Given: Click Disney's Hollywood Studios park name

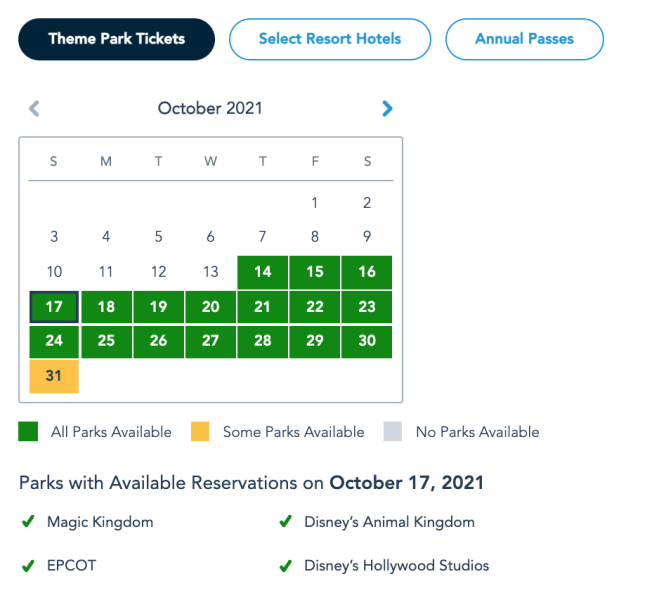Looking at the screenshot, I should pyautogui.click(x=396, y=566).
